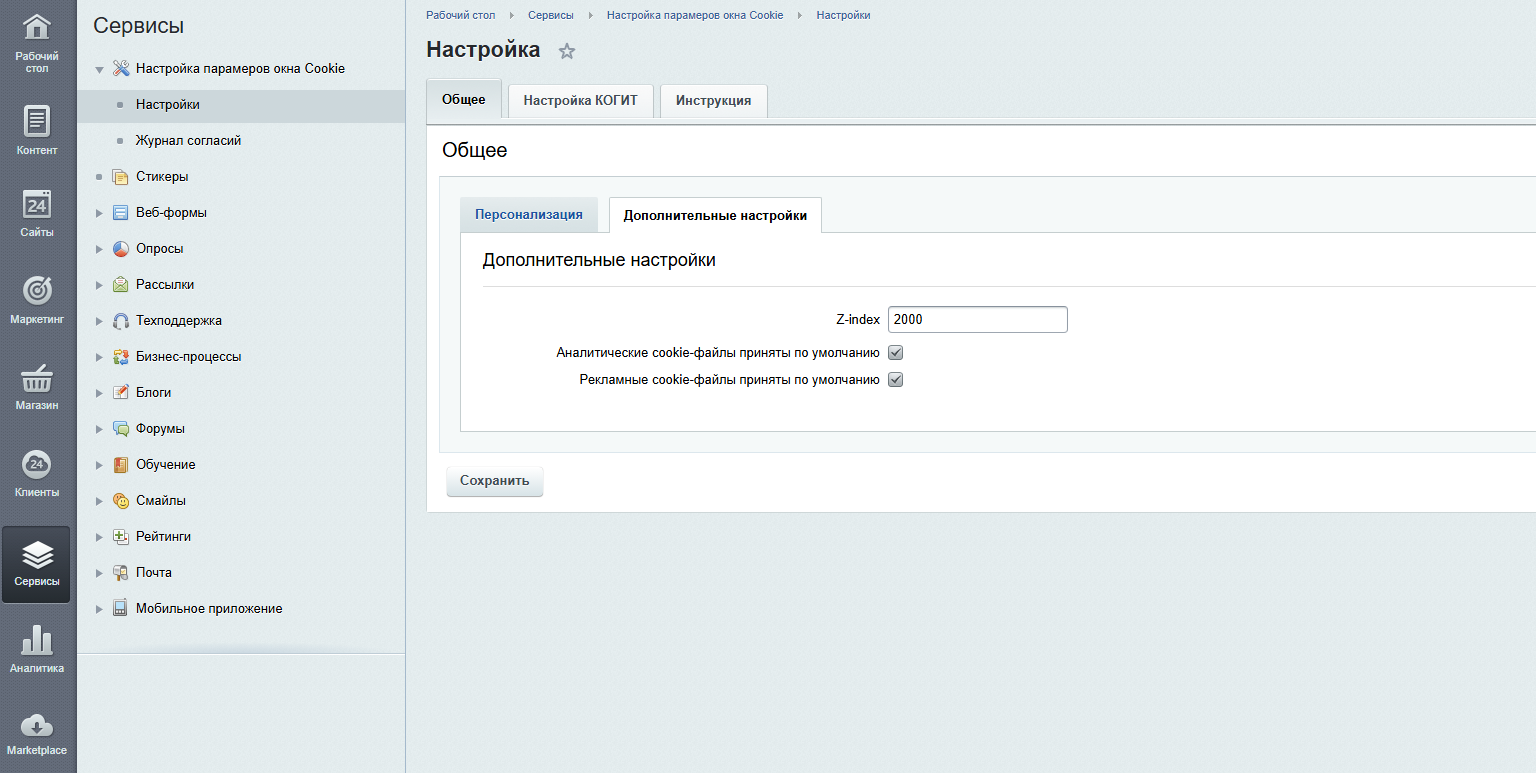The height and width of the screenshot is (773, 1536).
Task: Развернуть раздел Бизнес-процессы
Action: click(x=98, y=356)
